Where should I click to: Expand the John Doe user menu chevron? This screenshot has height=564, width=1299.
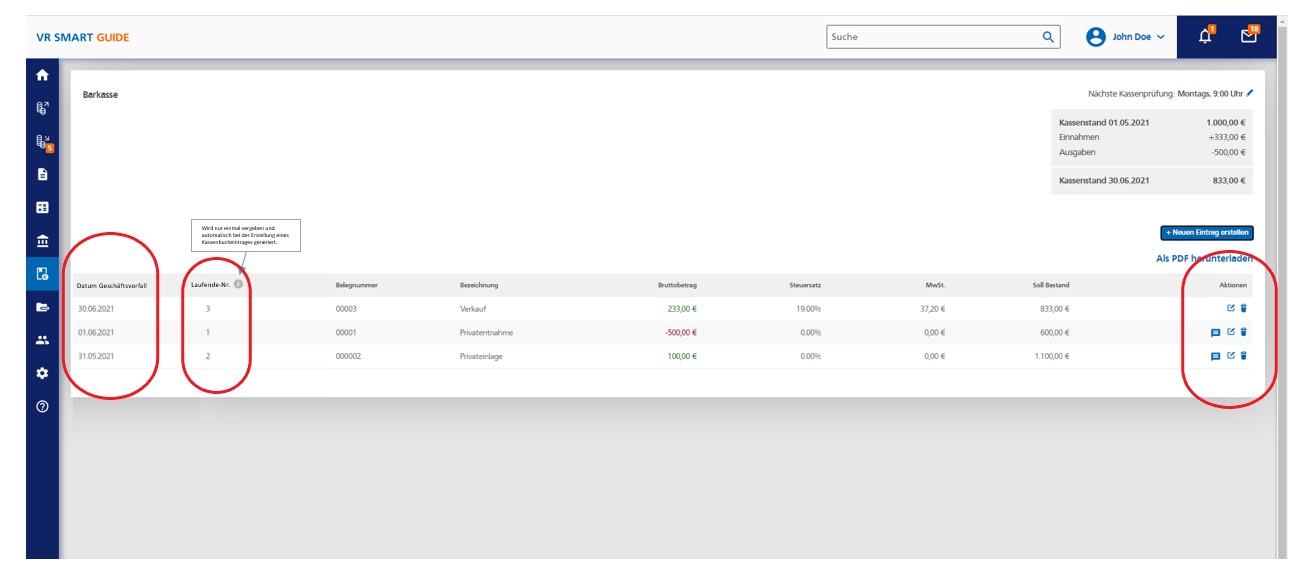[x=1161, y=37]
